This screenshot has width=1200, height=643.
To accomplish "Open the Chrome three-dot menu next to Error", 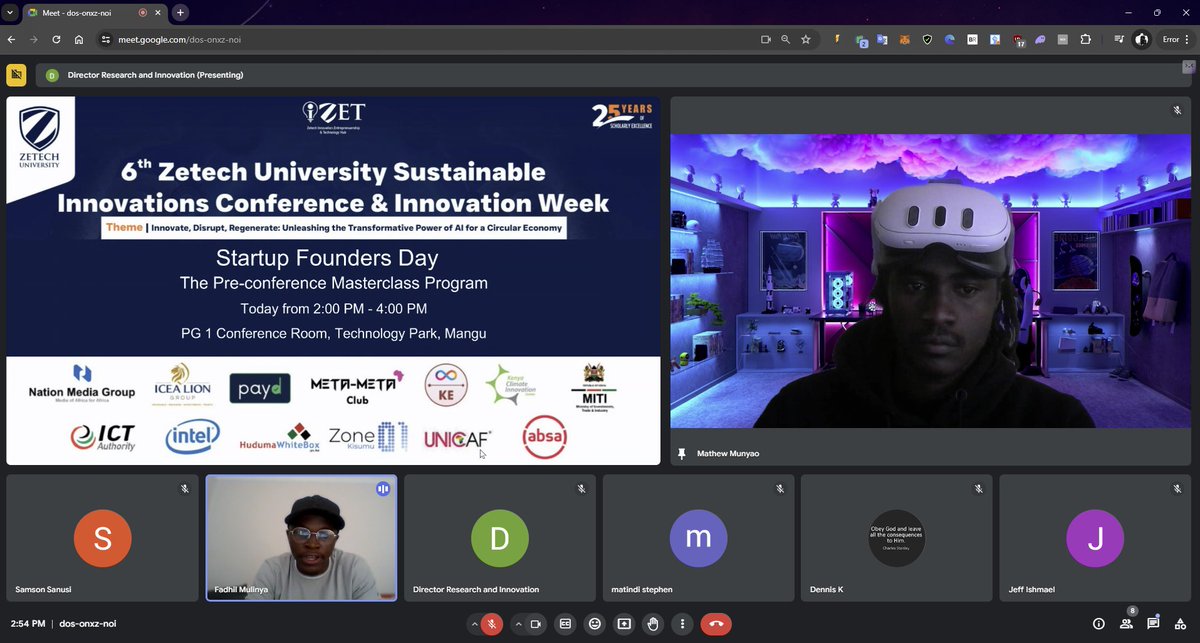I will [x=1189, y=40].
